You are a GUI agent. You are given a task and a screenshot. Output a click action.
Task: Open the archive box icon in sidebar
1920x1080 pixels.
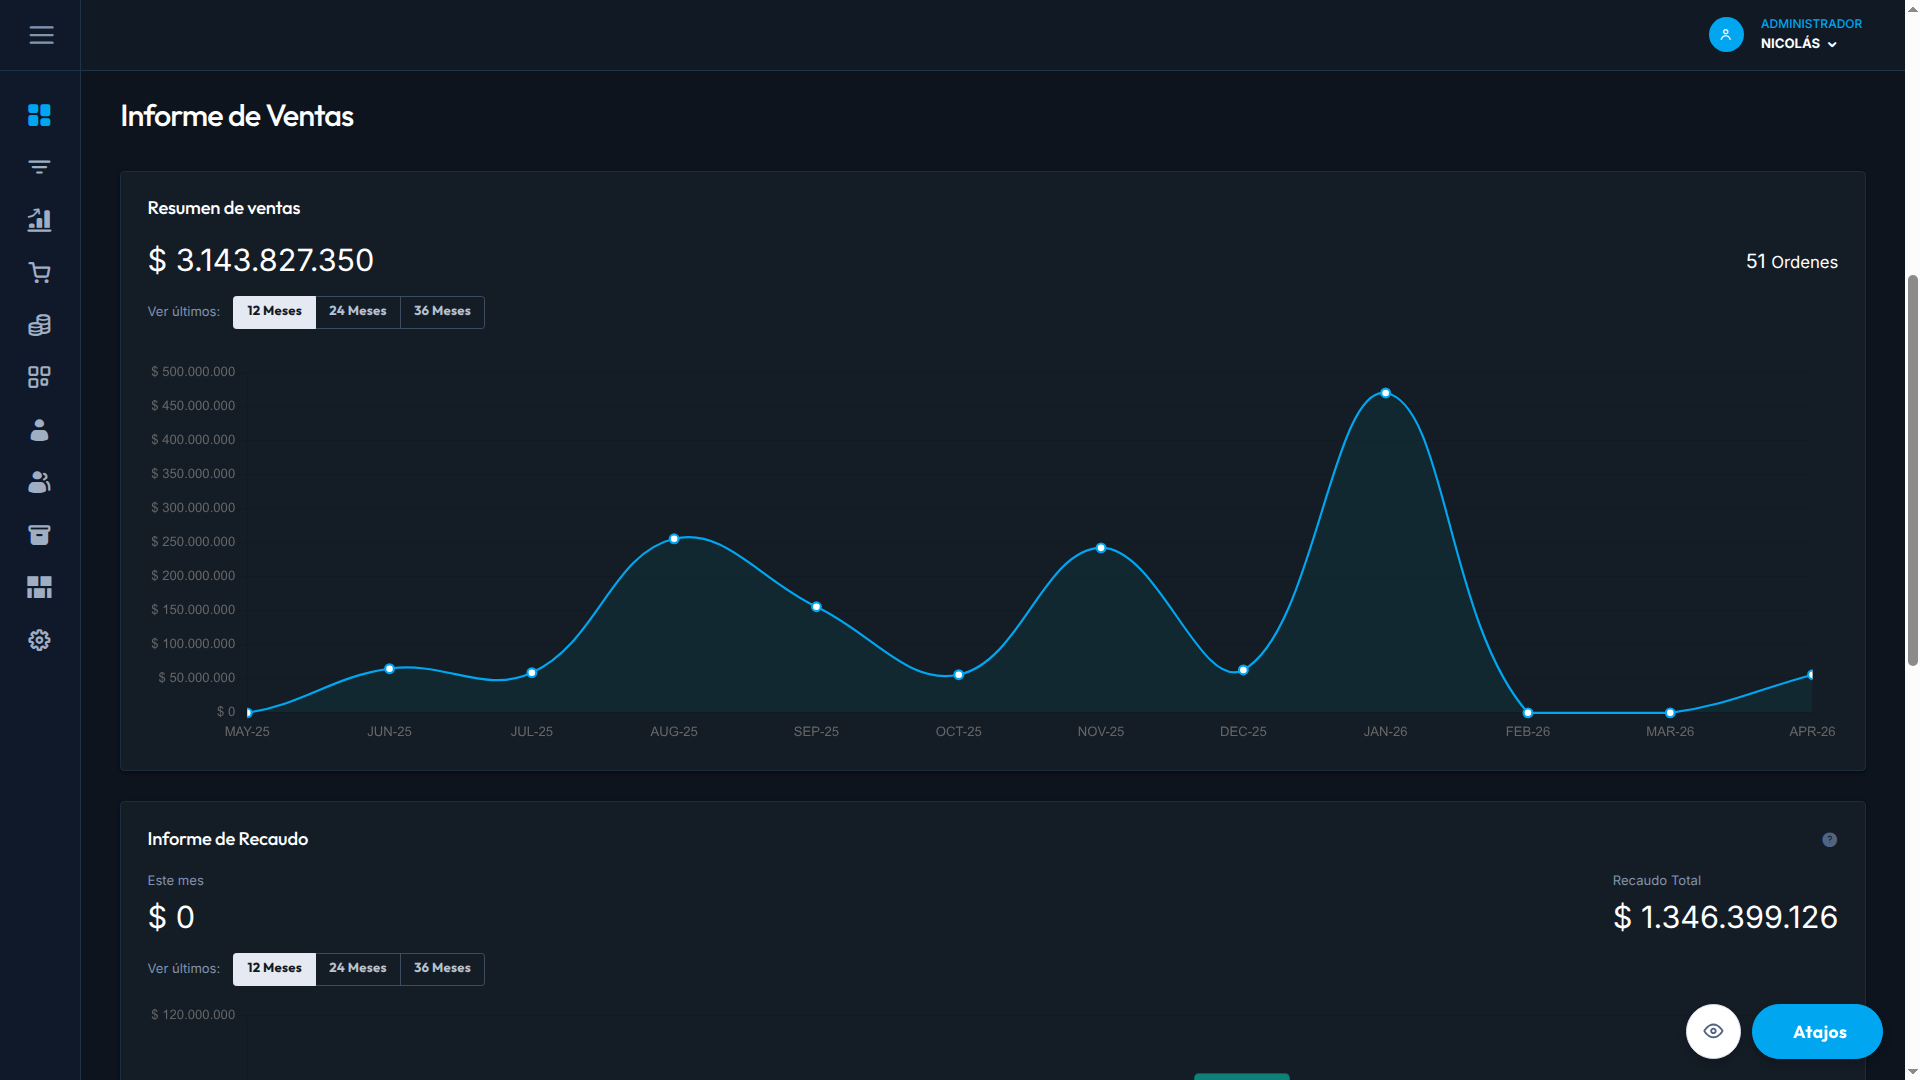(x=39, y=535)
